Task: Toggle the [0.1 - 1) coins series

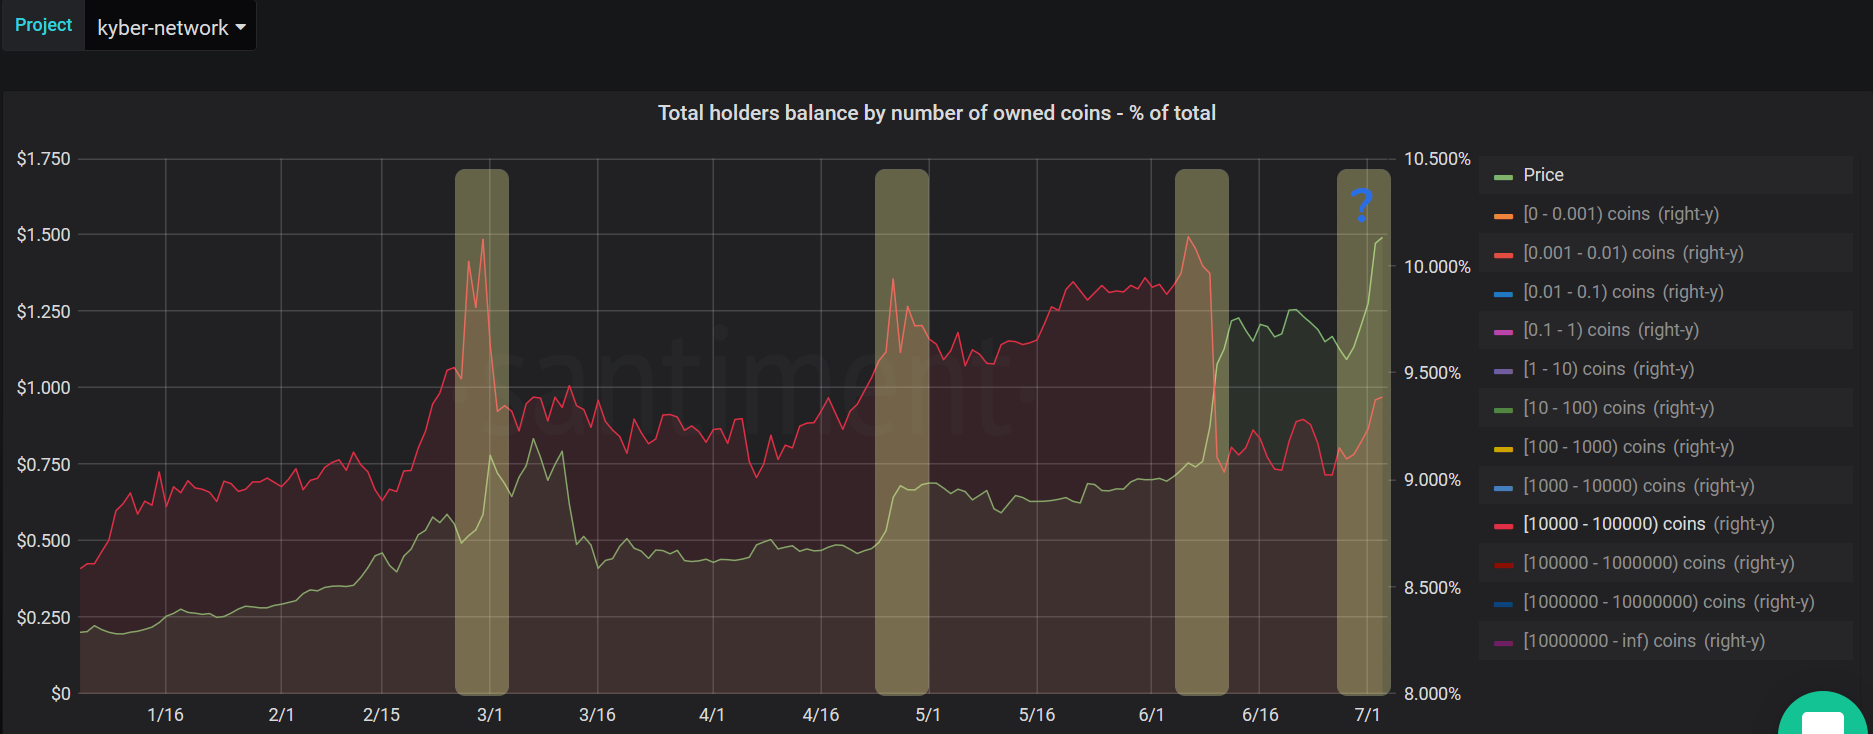Action: (x=1611, y=330)
